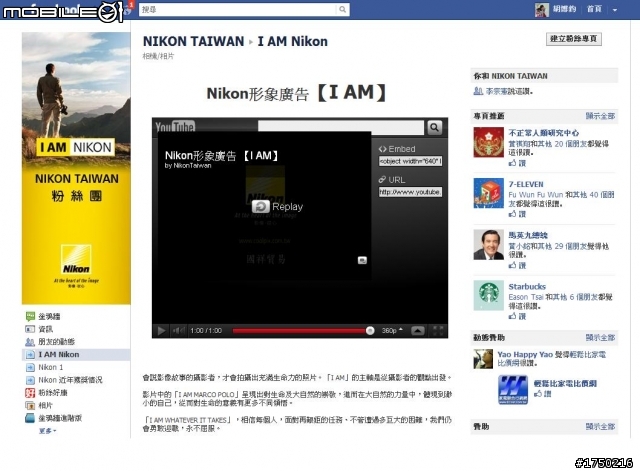The image size is (640, 471).
Task: Click the wall icon at sidebar top
Action: [x=30, y=316]
